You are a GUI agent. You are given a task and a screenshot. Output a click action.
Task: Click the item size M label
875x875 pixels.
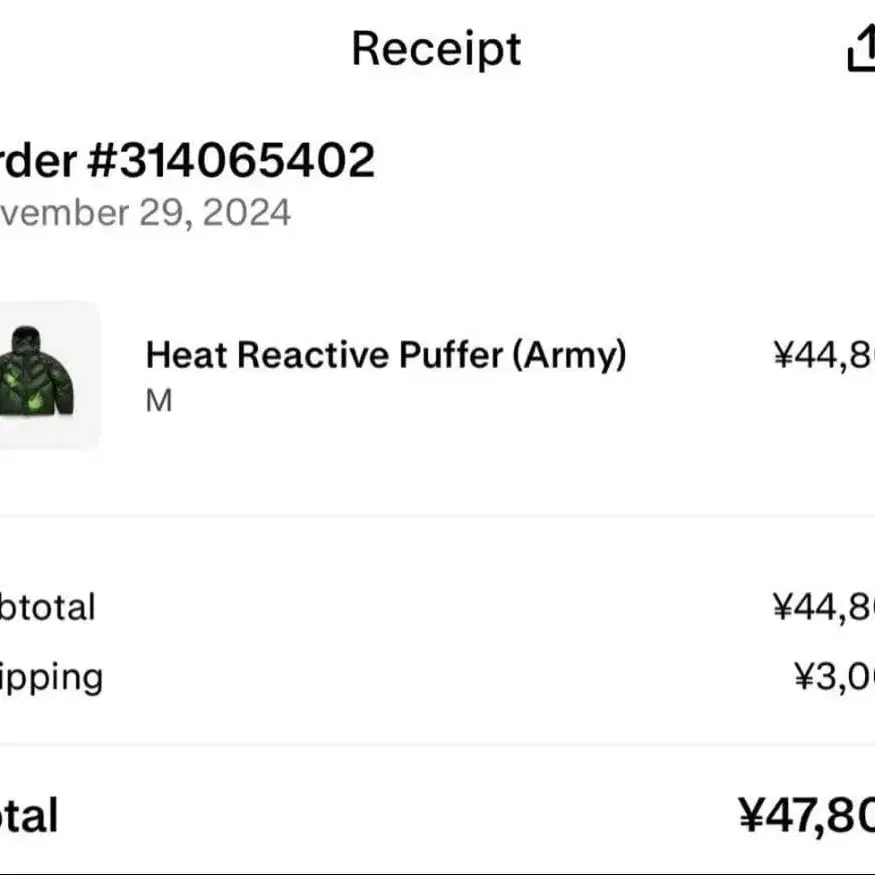[x=159, y=400]
